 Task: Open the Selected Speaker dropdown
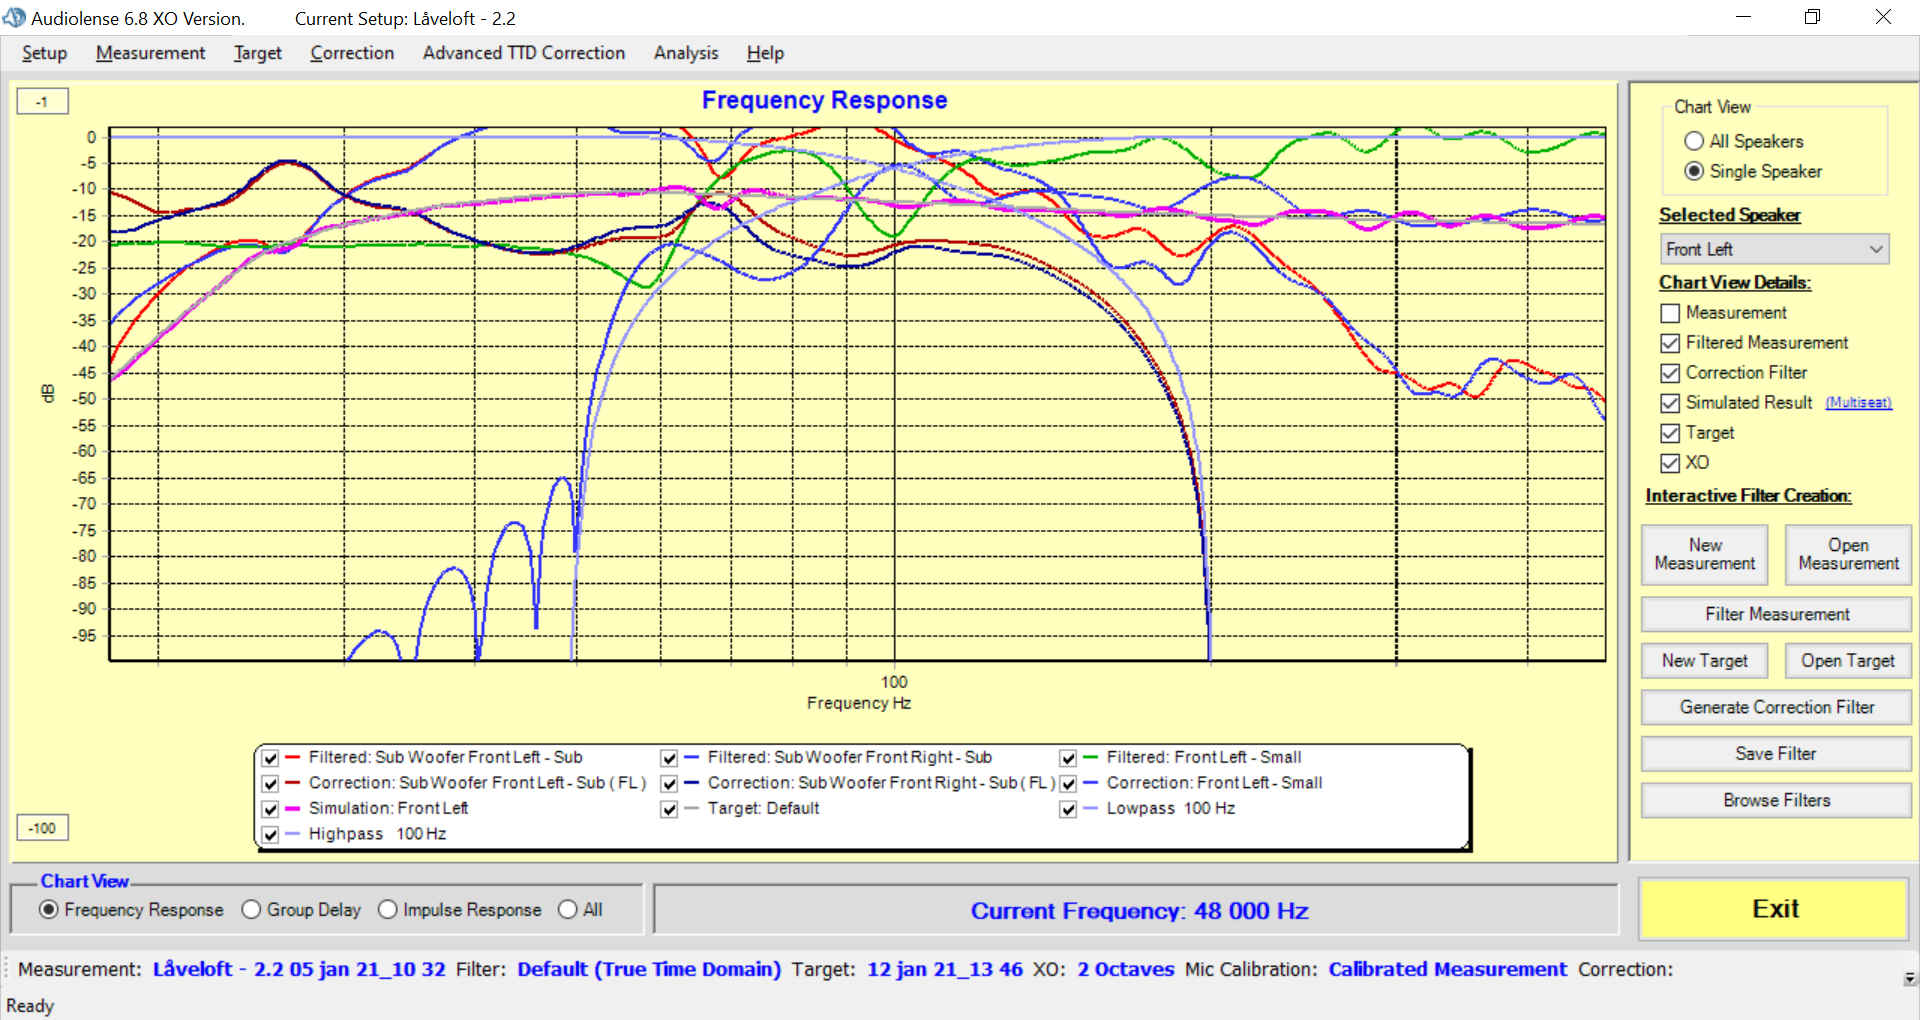1775,249
